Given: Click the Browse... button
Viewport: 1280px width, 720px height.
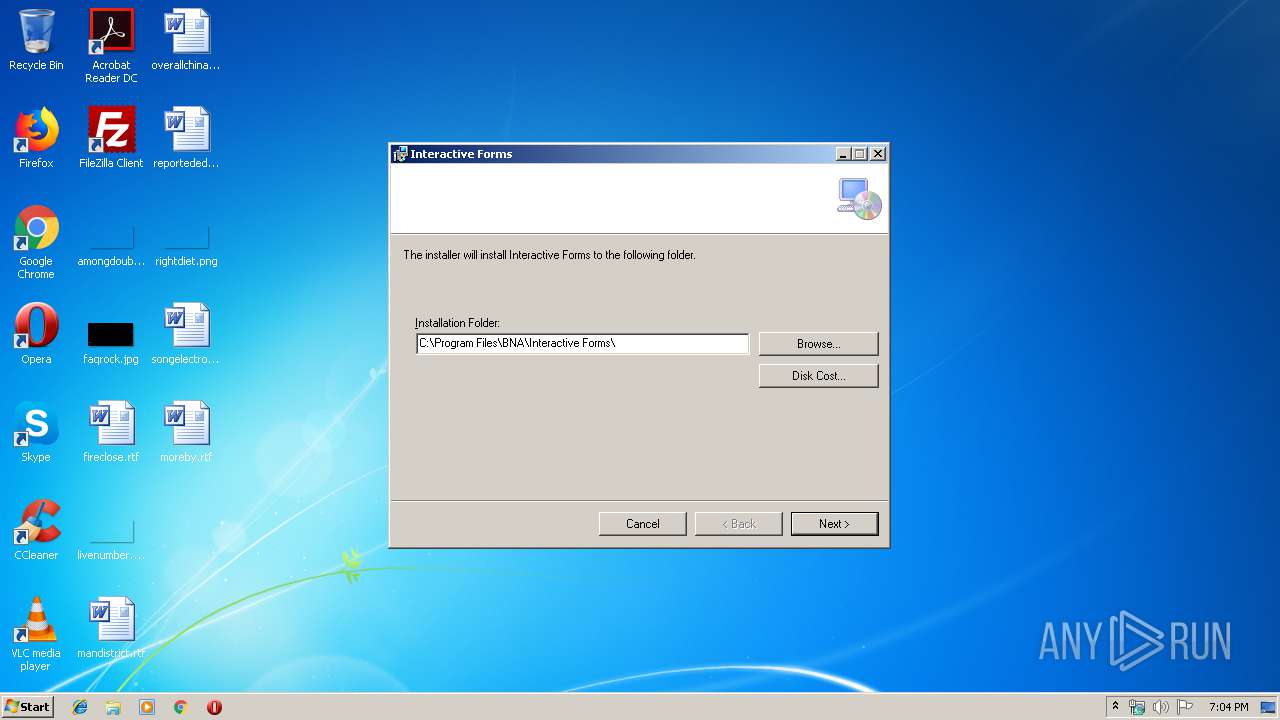Looking at the screenshot, I should click(818, 344).
